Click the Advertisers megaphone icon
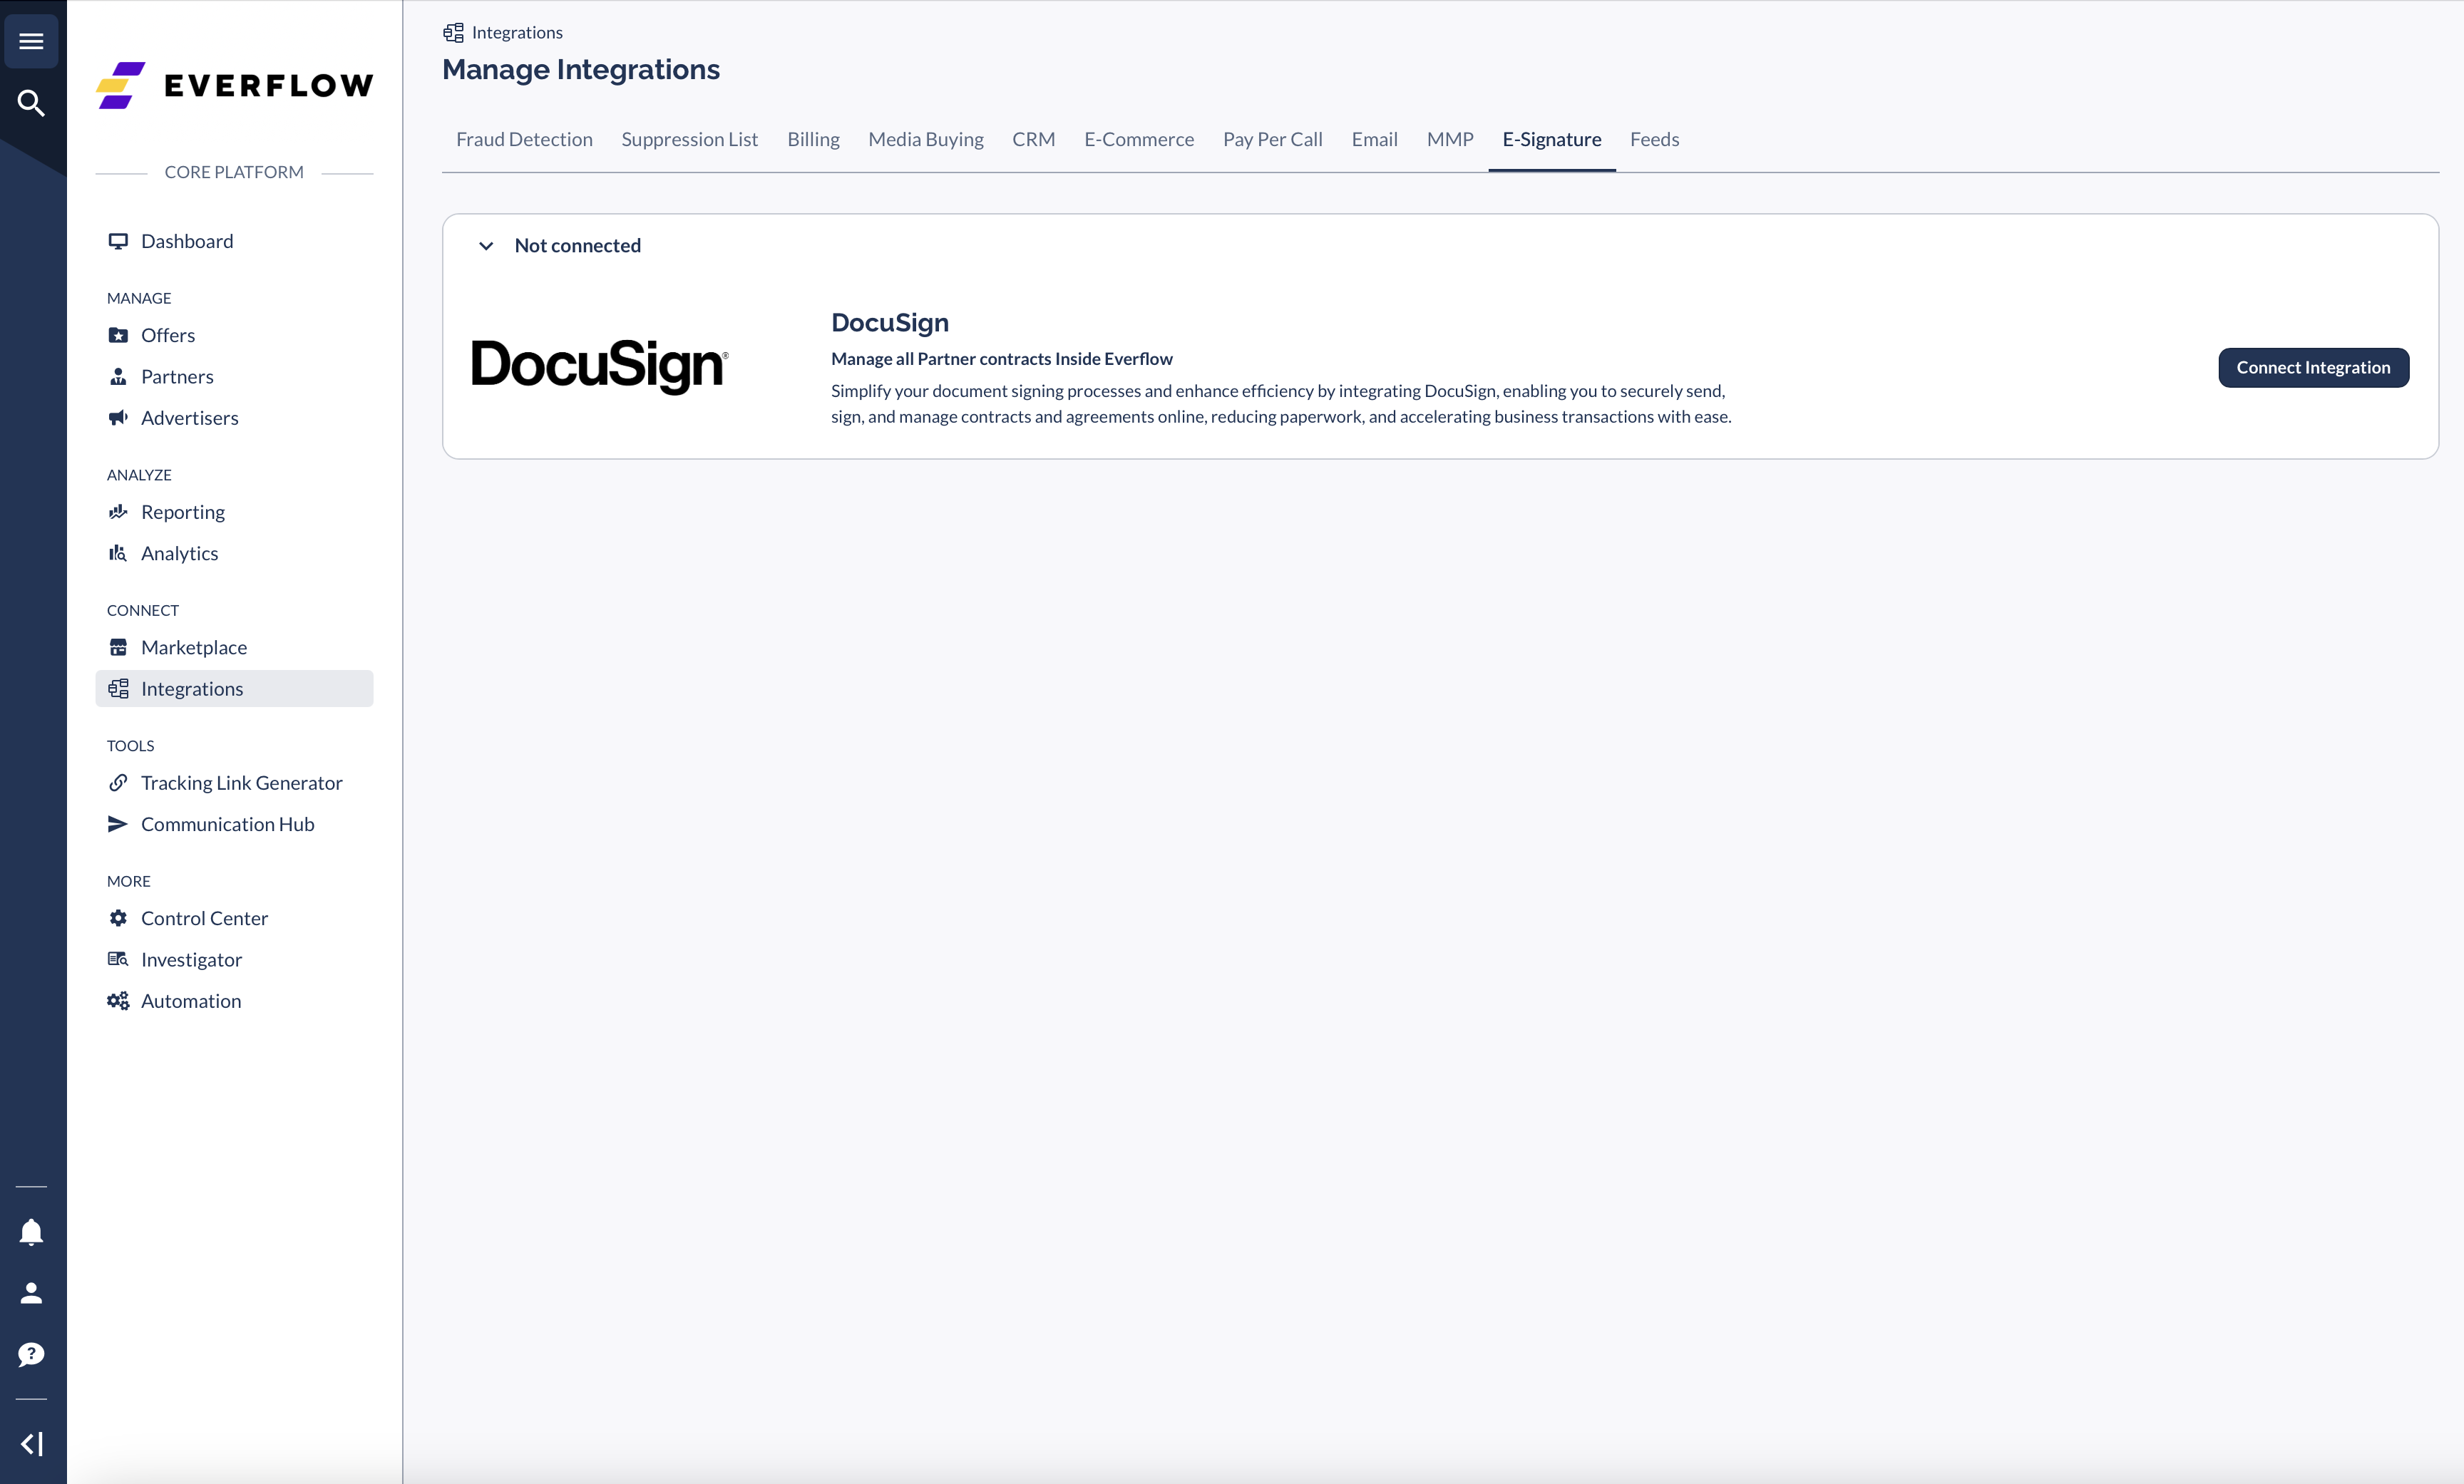The image size is (2464, 1484). click(118, 417)
